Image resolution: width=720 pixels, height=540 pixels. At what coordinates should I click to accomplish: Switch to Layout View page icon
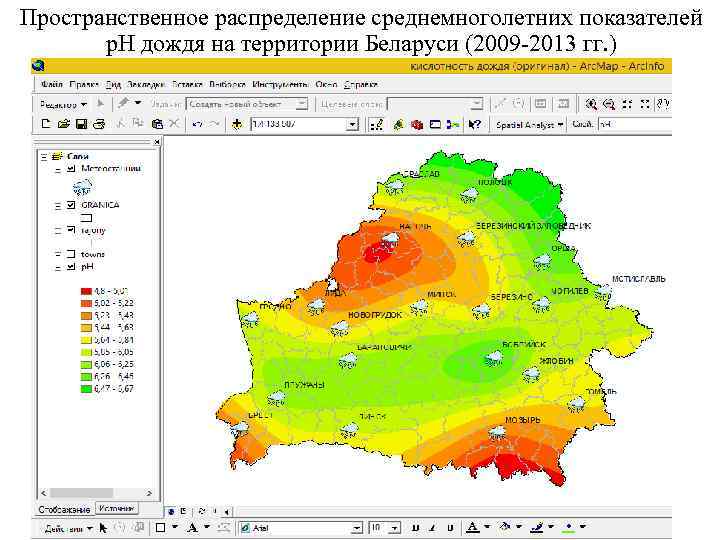point(183,511)
